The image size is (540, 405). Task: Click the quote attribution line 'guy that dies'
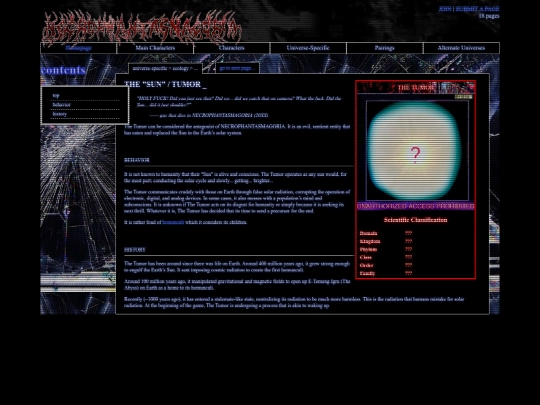209,115
